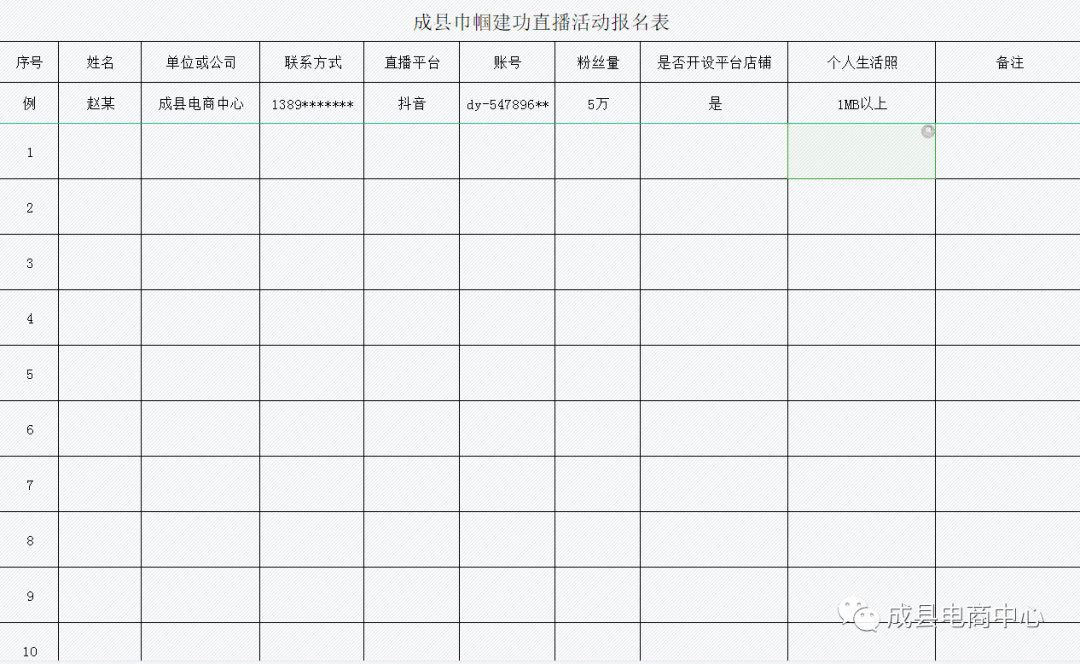Click the highlighted 个人生活照 cell in row 1
1080x664 pixels.
click(x=862, y=152)
